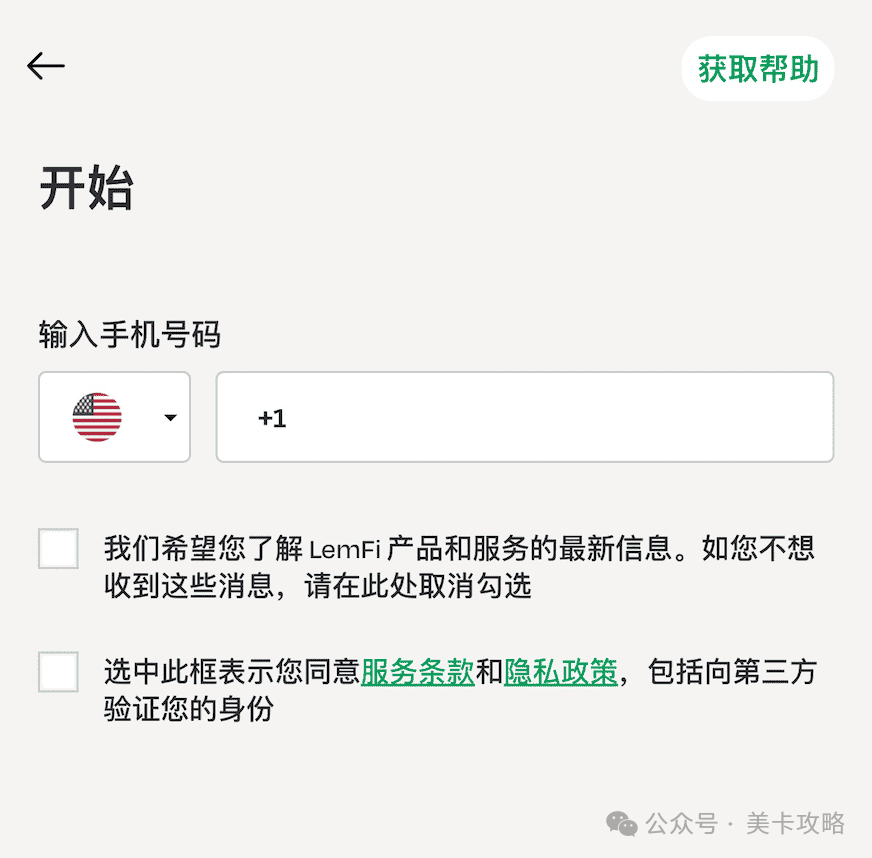Click the WeChat speech-bubble icon near the watermark

click(622, 824)
